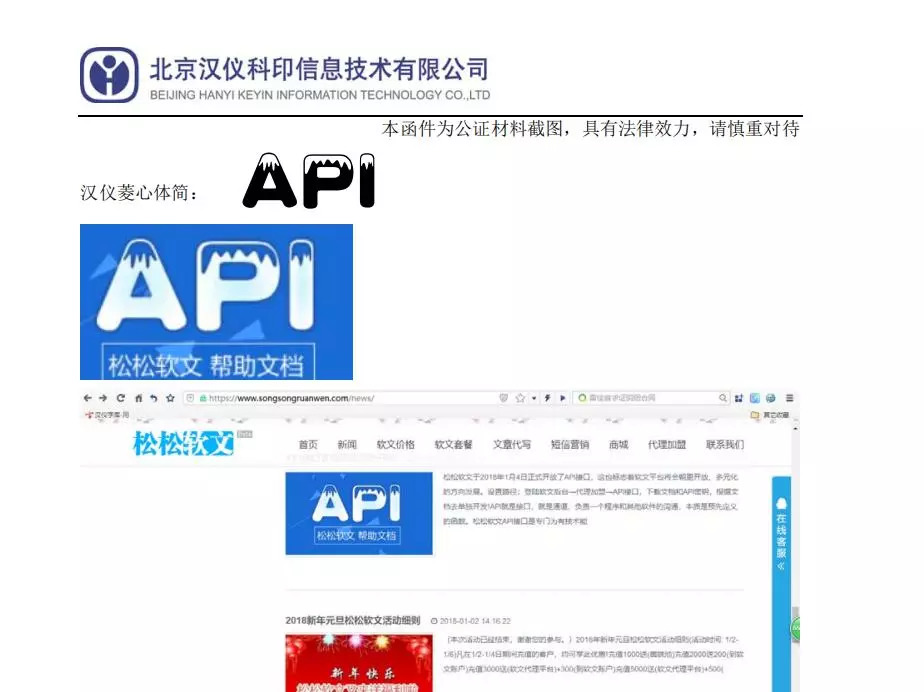The width and height of the screenshot is (924, 692).
Task: Go to browser home page icon
Action: (x=138, y=398)
